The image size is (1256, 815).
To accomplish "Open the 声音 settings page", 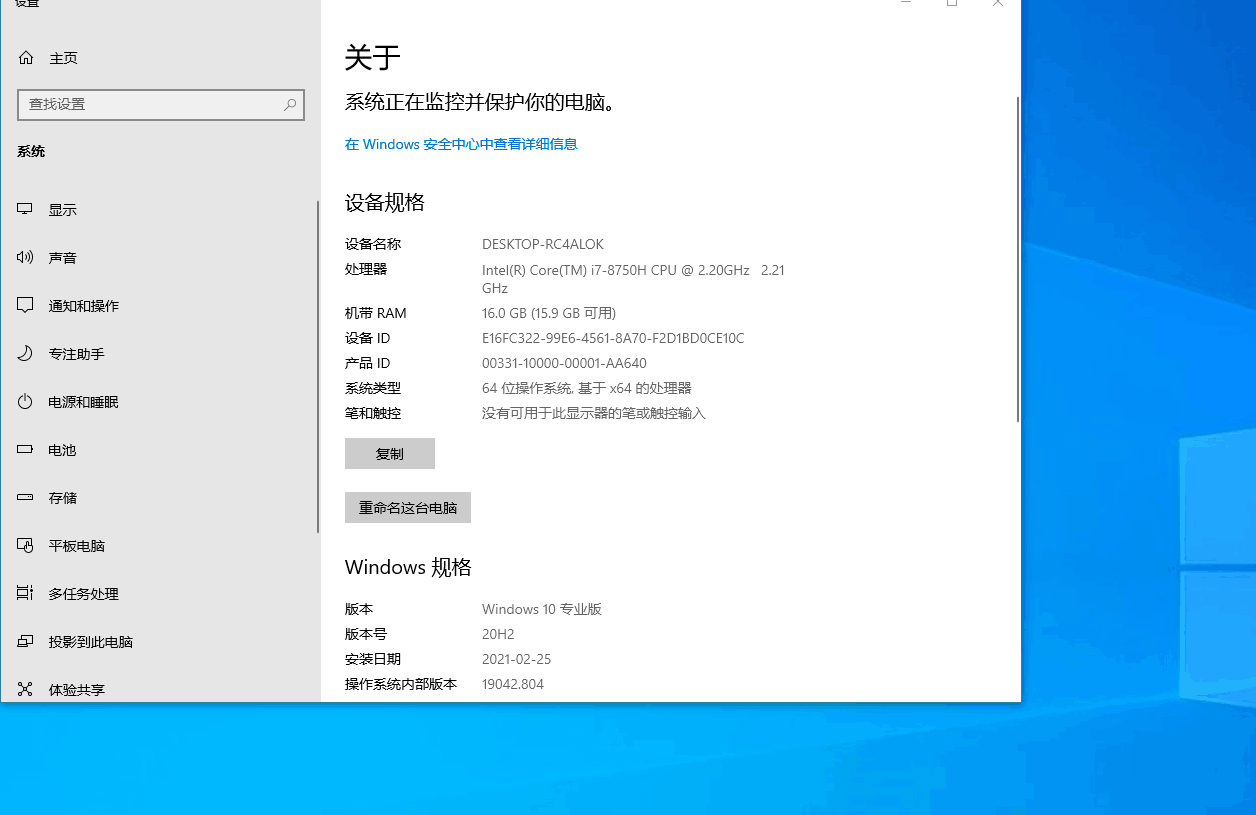I will point(160,258).
